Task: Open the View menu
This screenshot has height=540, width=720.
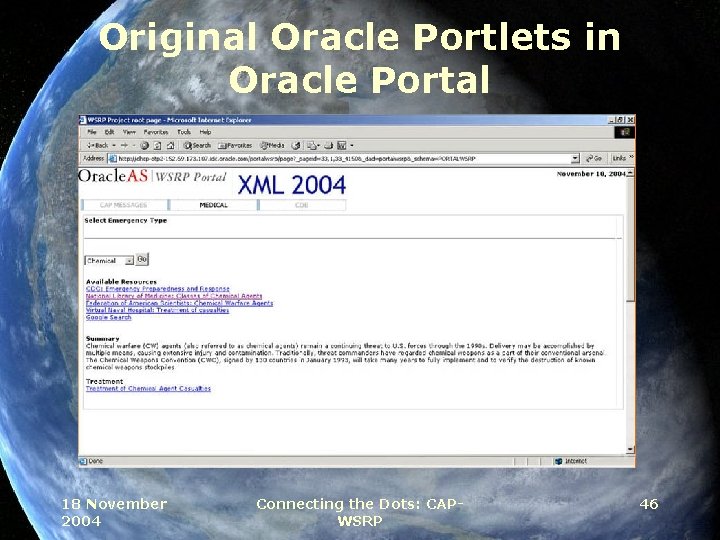Action: point(129,132)
